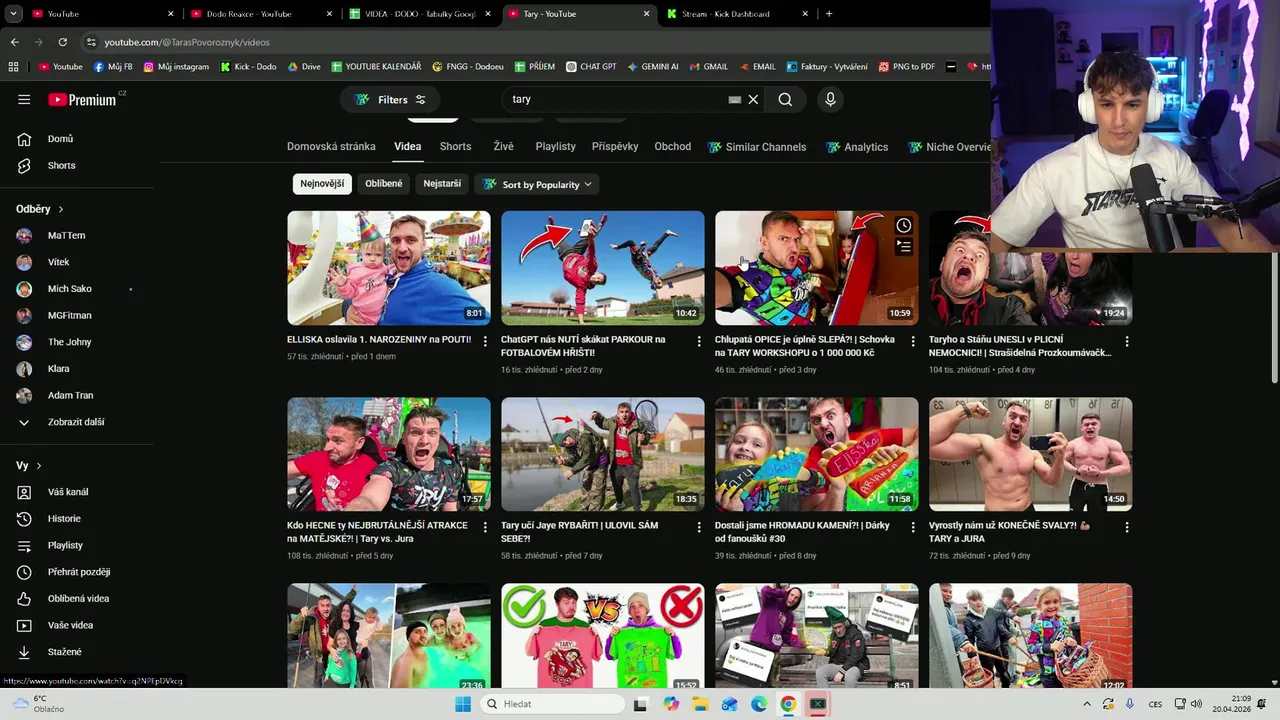Open a new browser tab with the plus

point(829,14)
